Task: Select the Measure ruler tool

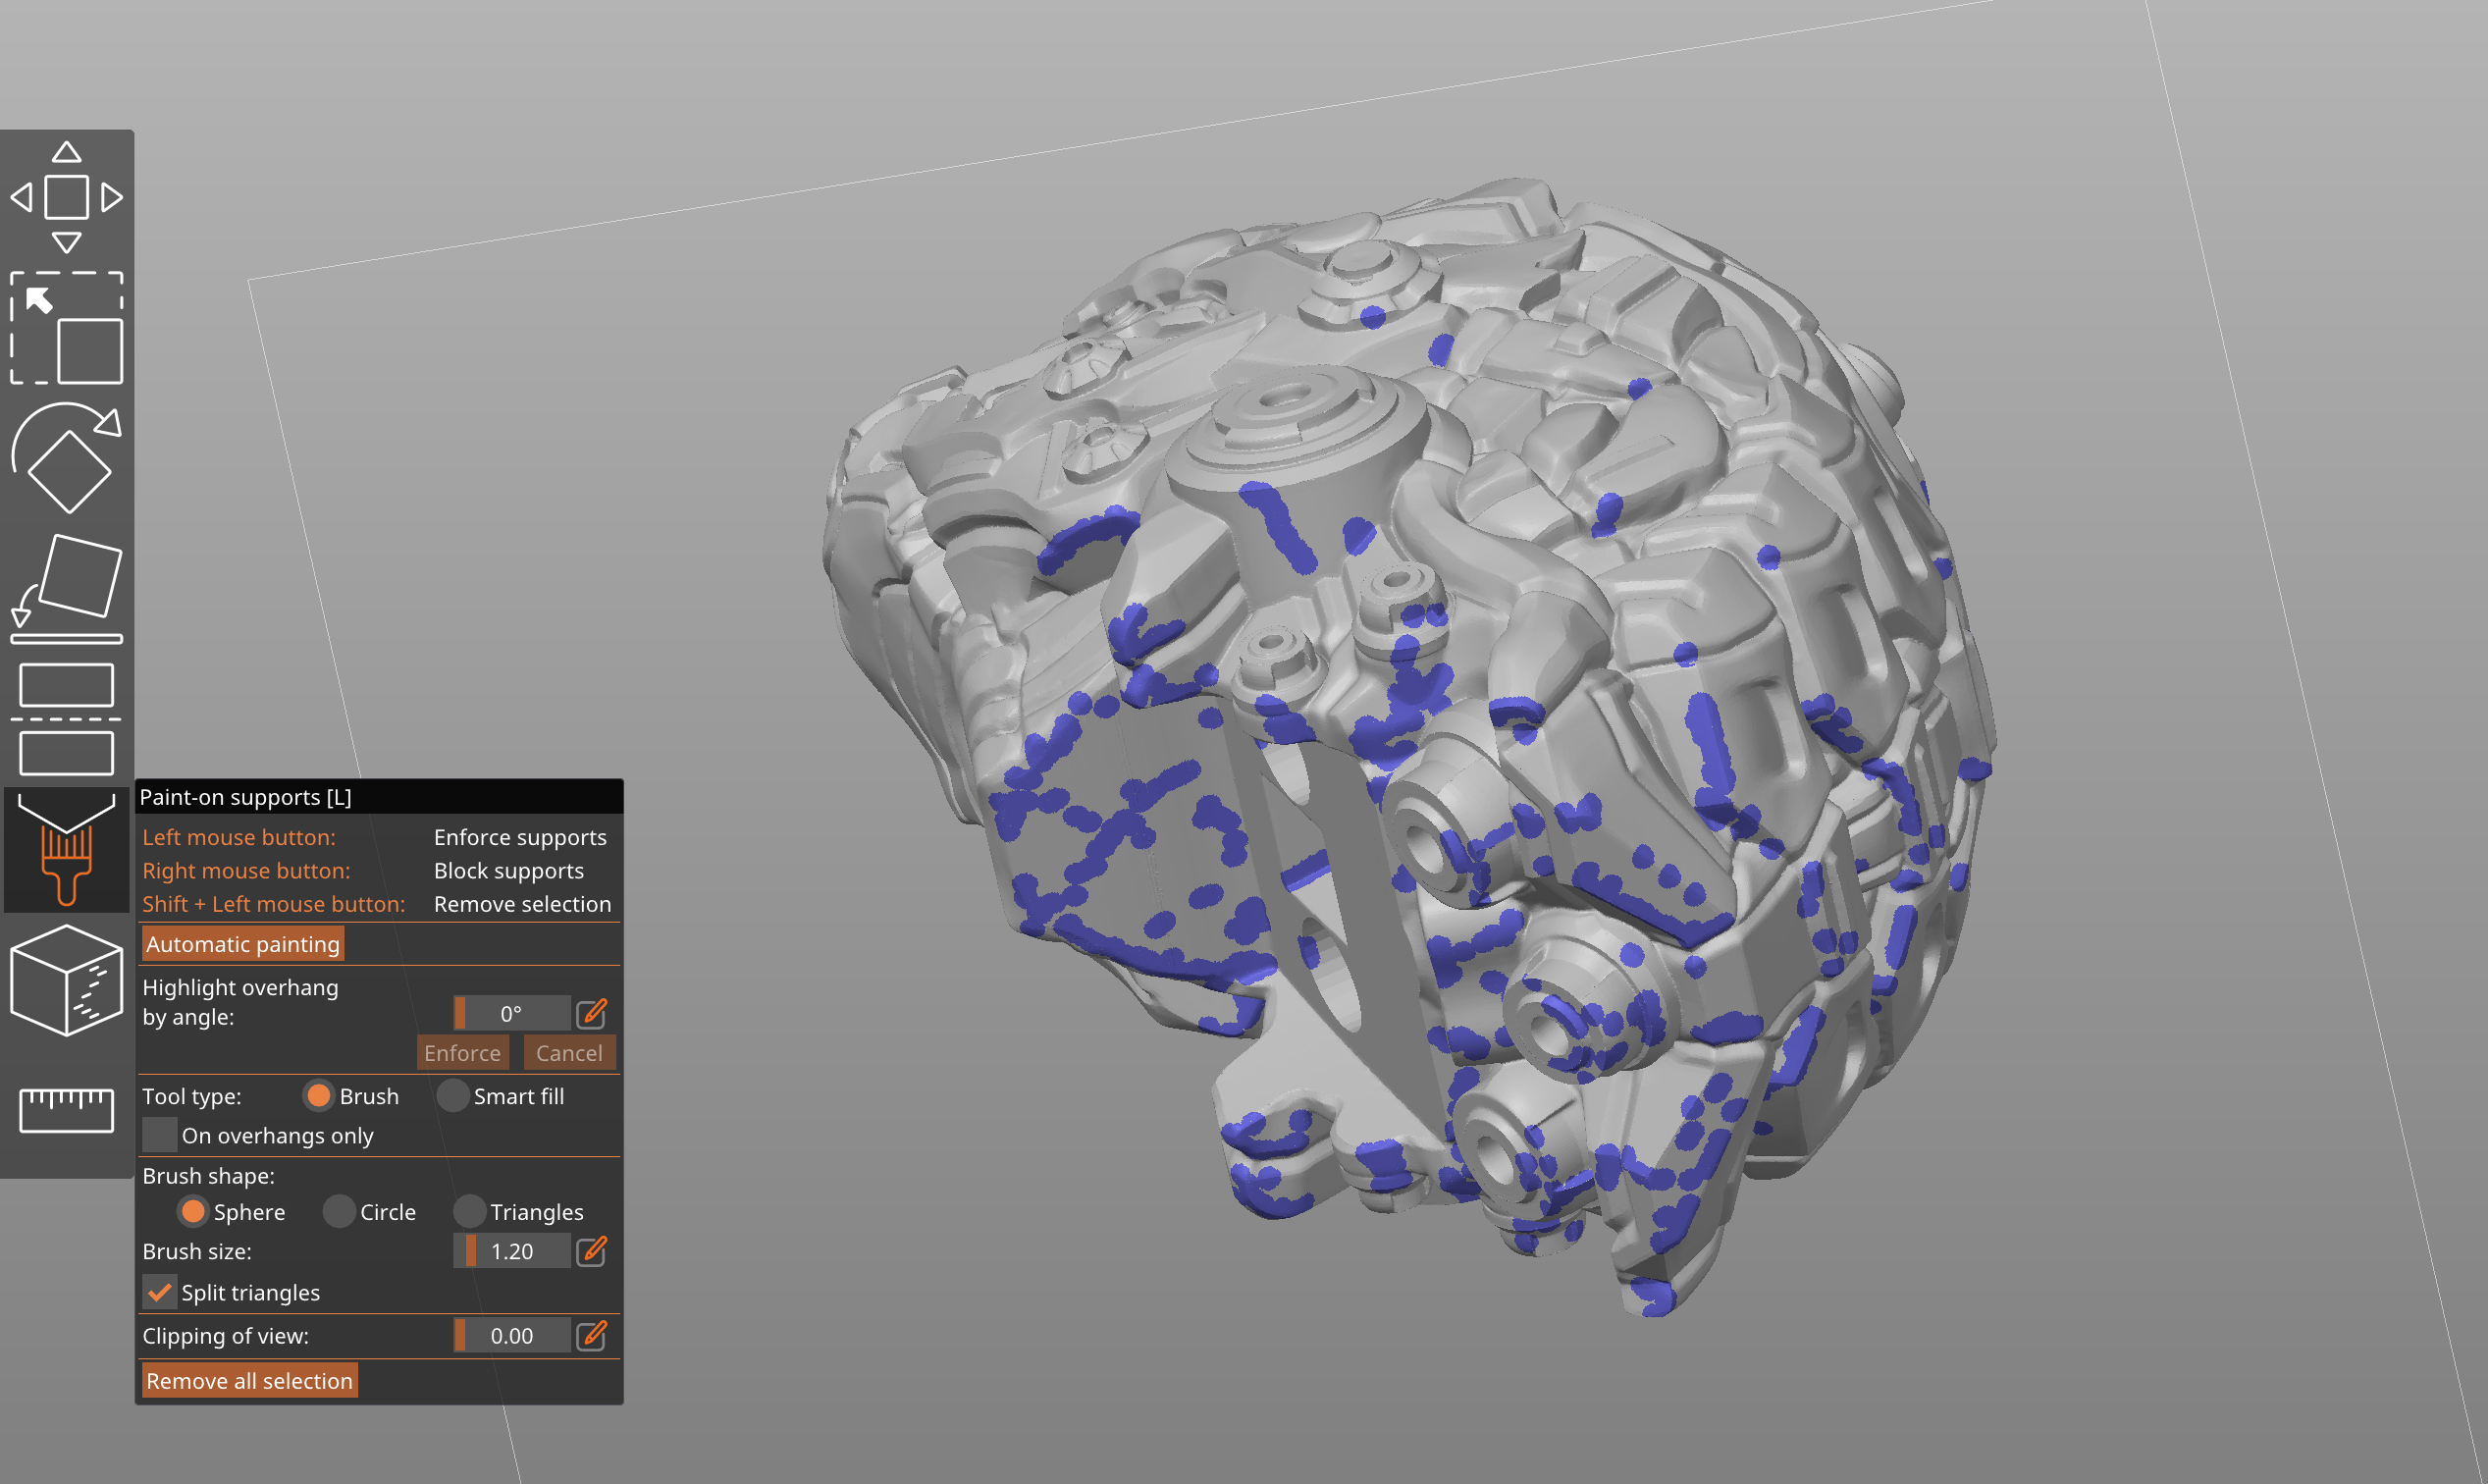Action: pyautogui.click(x=66, y=1110)
